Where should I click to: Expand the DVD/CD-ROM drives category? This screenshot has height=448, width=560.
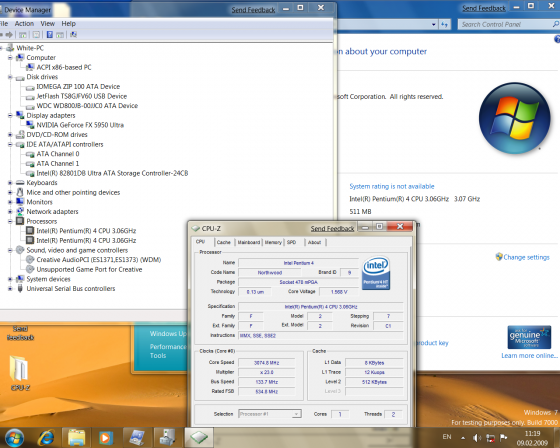pyautogui.click(x=10, y=135)
